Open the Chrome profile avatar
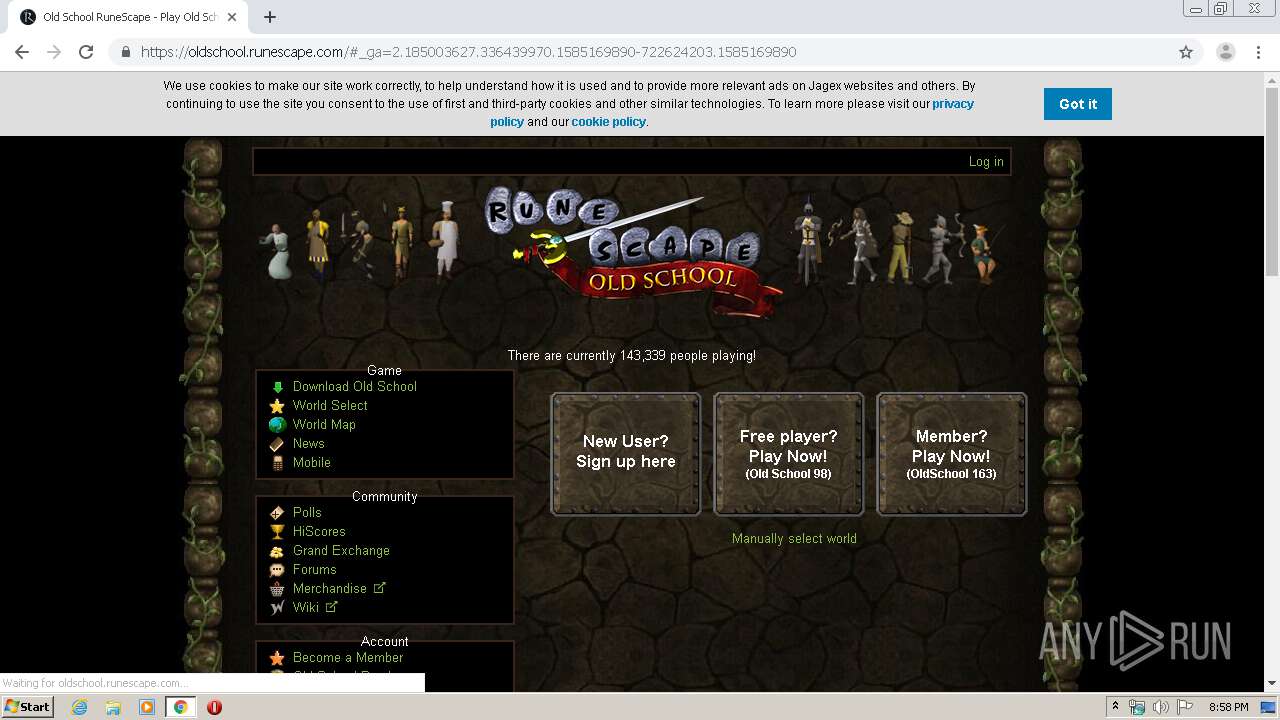 point(1225,52)
